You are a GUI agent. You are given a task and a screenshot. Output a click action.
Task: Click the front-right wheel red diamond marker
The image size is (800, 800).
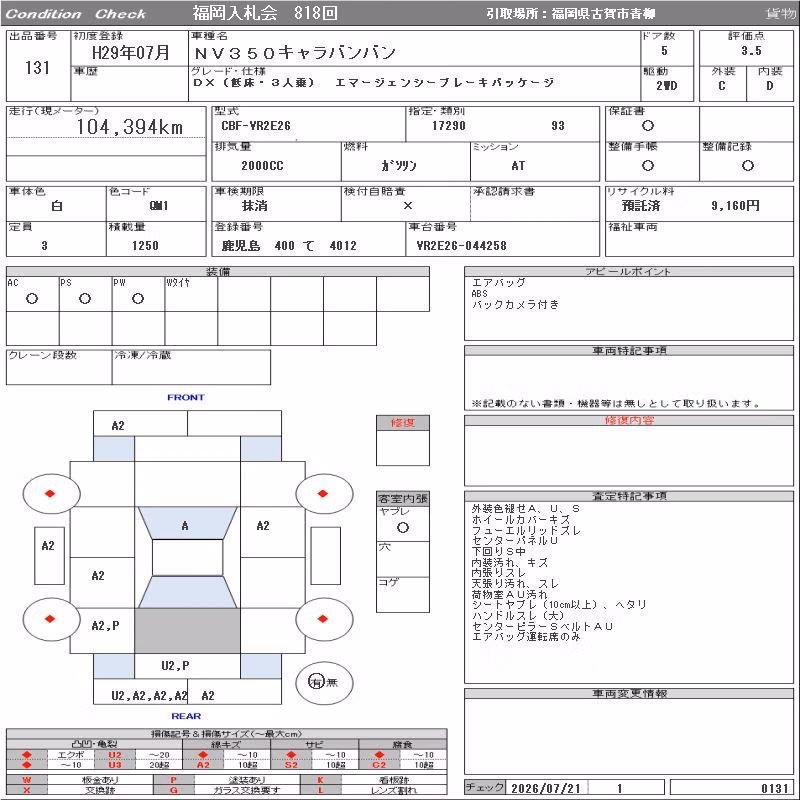[322, 493]
